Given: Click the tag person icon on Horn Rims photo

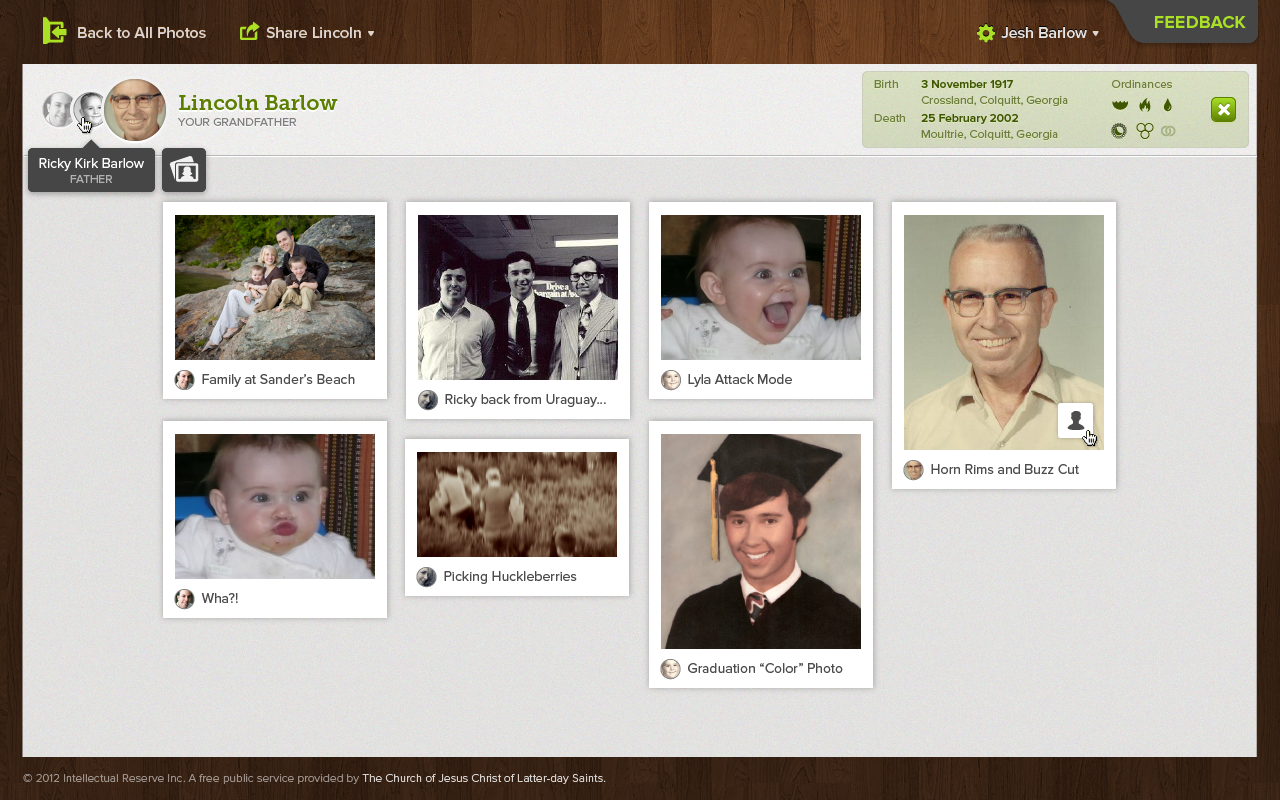Looking at the screenshot, I should [1075, 421].
